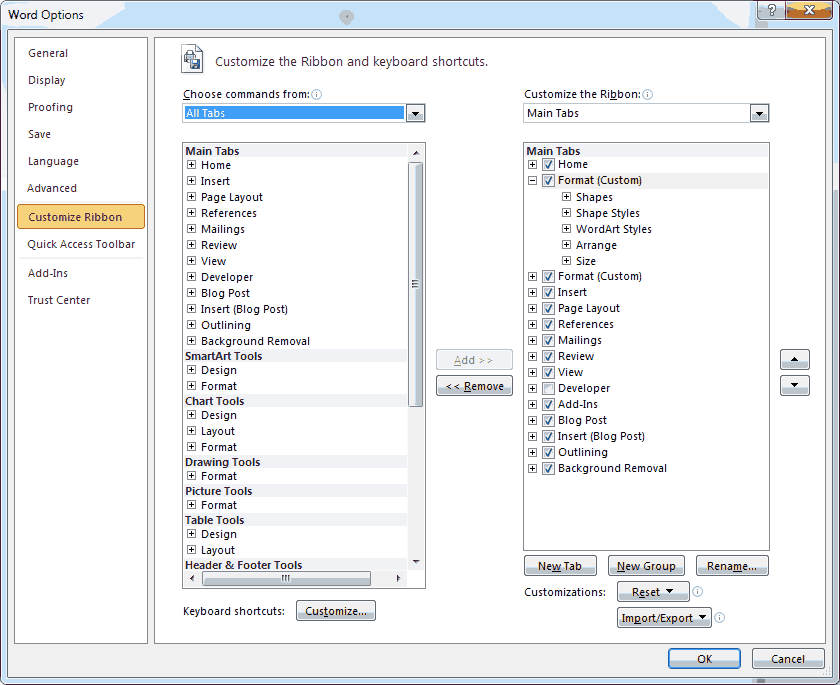
Task: Expand the Arrange group
Action: click(566, 245)
